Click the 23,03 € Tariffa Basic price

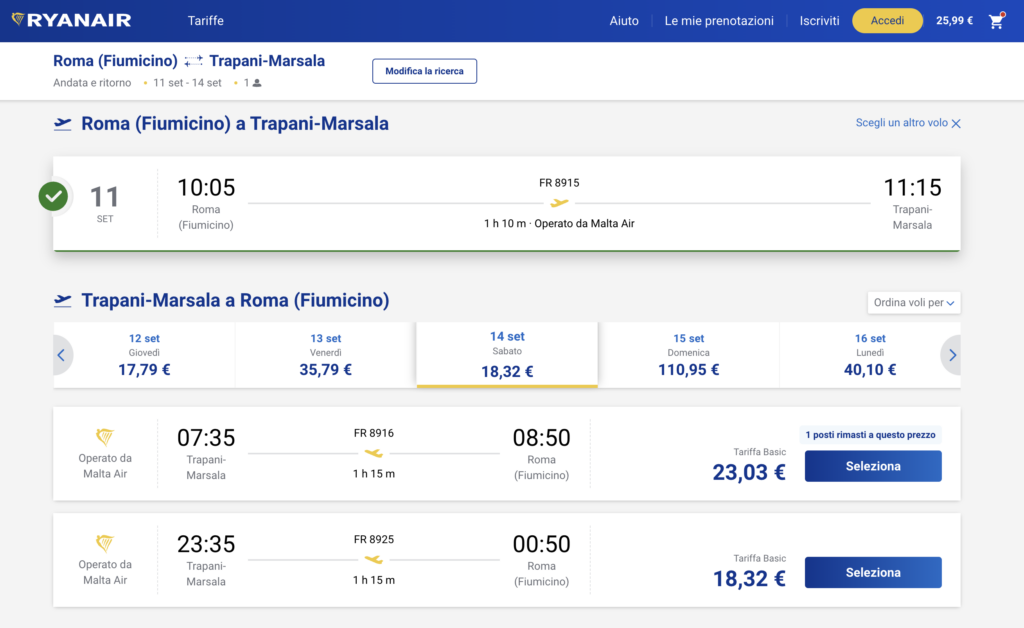click(x=748, y=471)
